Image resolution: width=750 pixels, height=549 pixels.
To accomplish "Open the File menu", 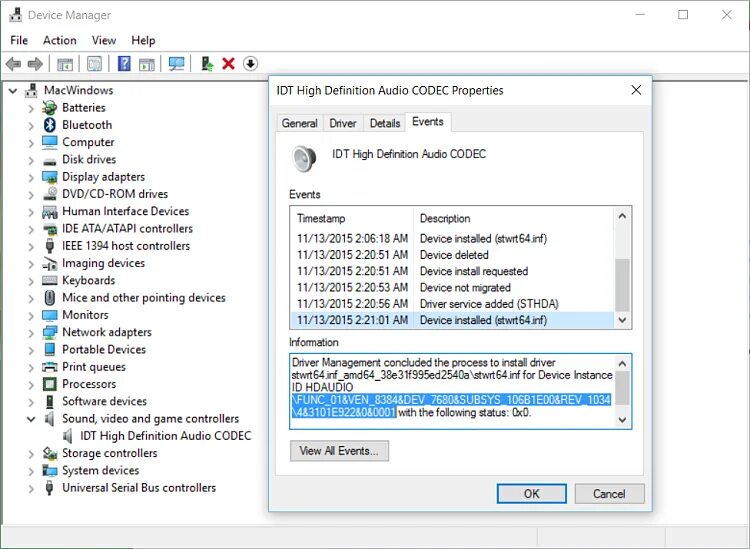I will [x=19, y=41].
